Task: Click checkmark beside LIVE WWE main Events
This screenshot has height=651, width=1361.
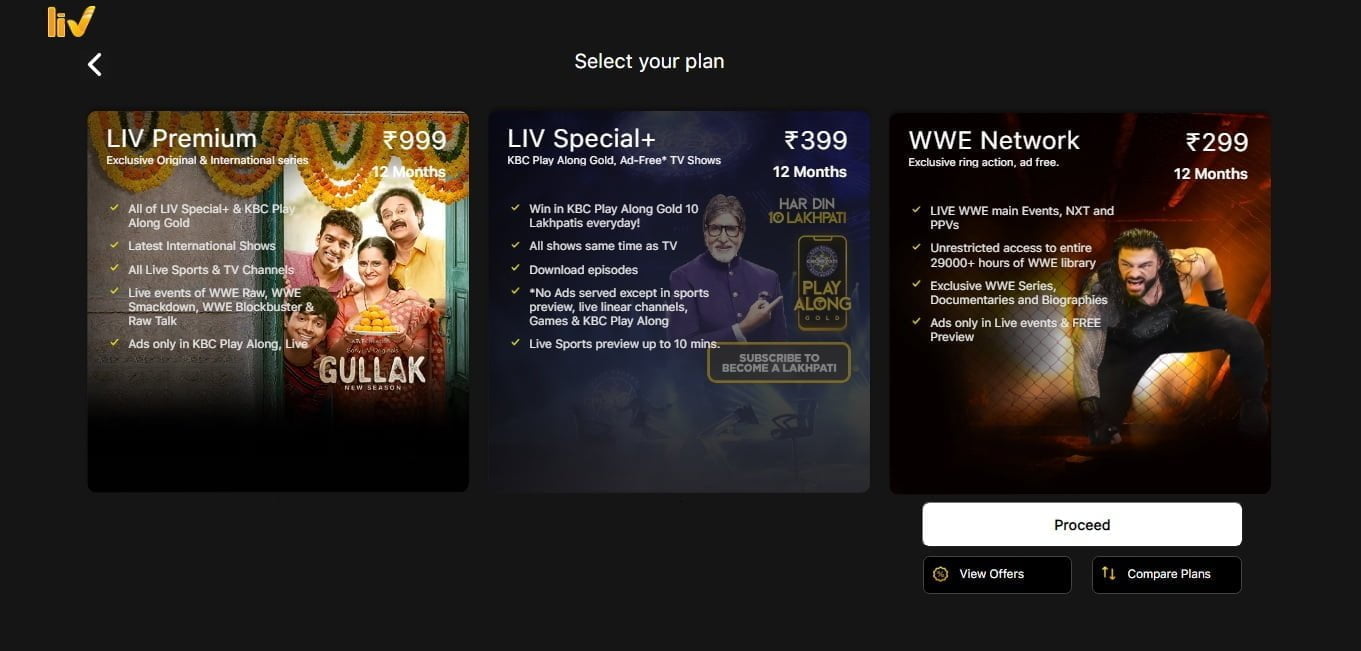Action: point(917,210)
